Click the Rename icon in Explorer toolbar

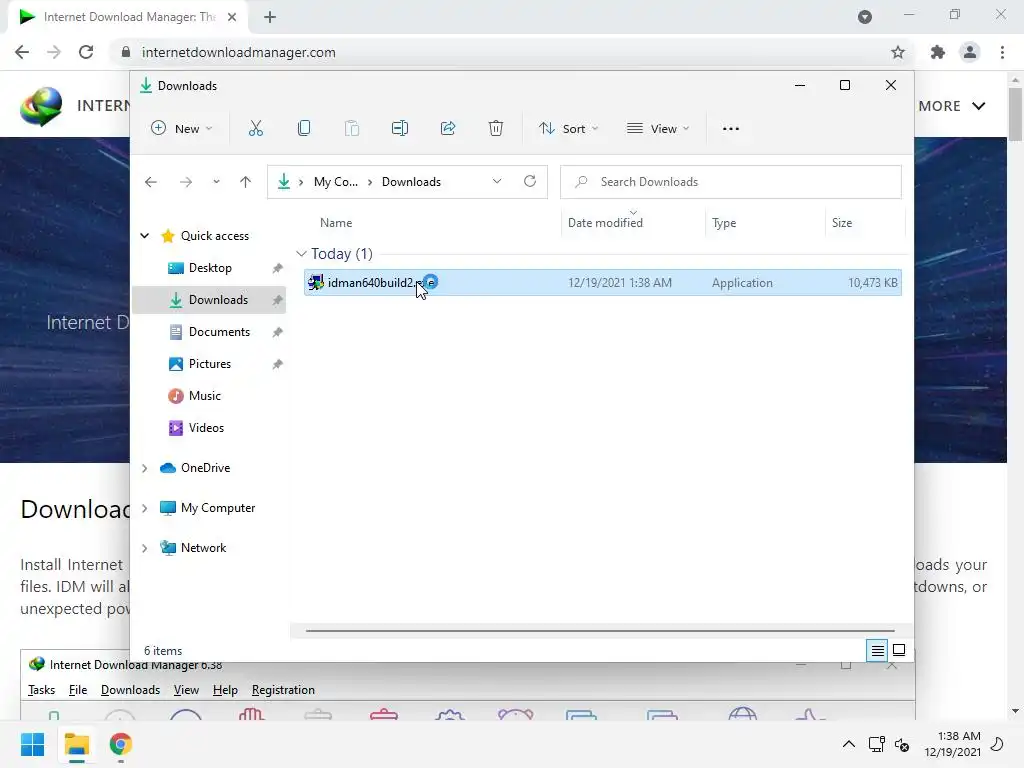point(400,129)
